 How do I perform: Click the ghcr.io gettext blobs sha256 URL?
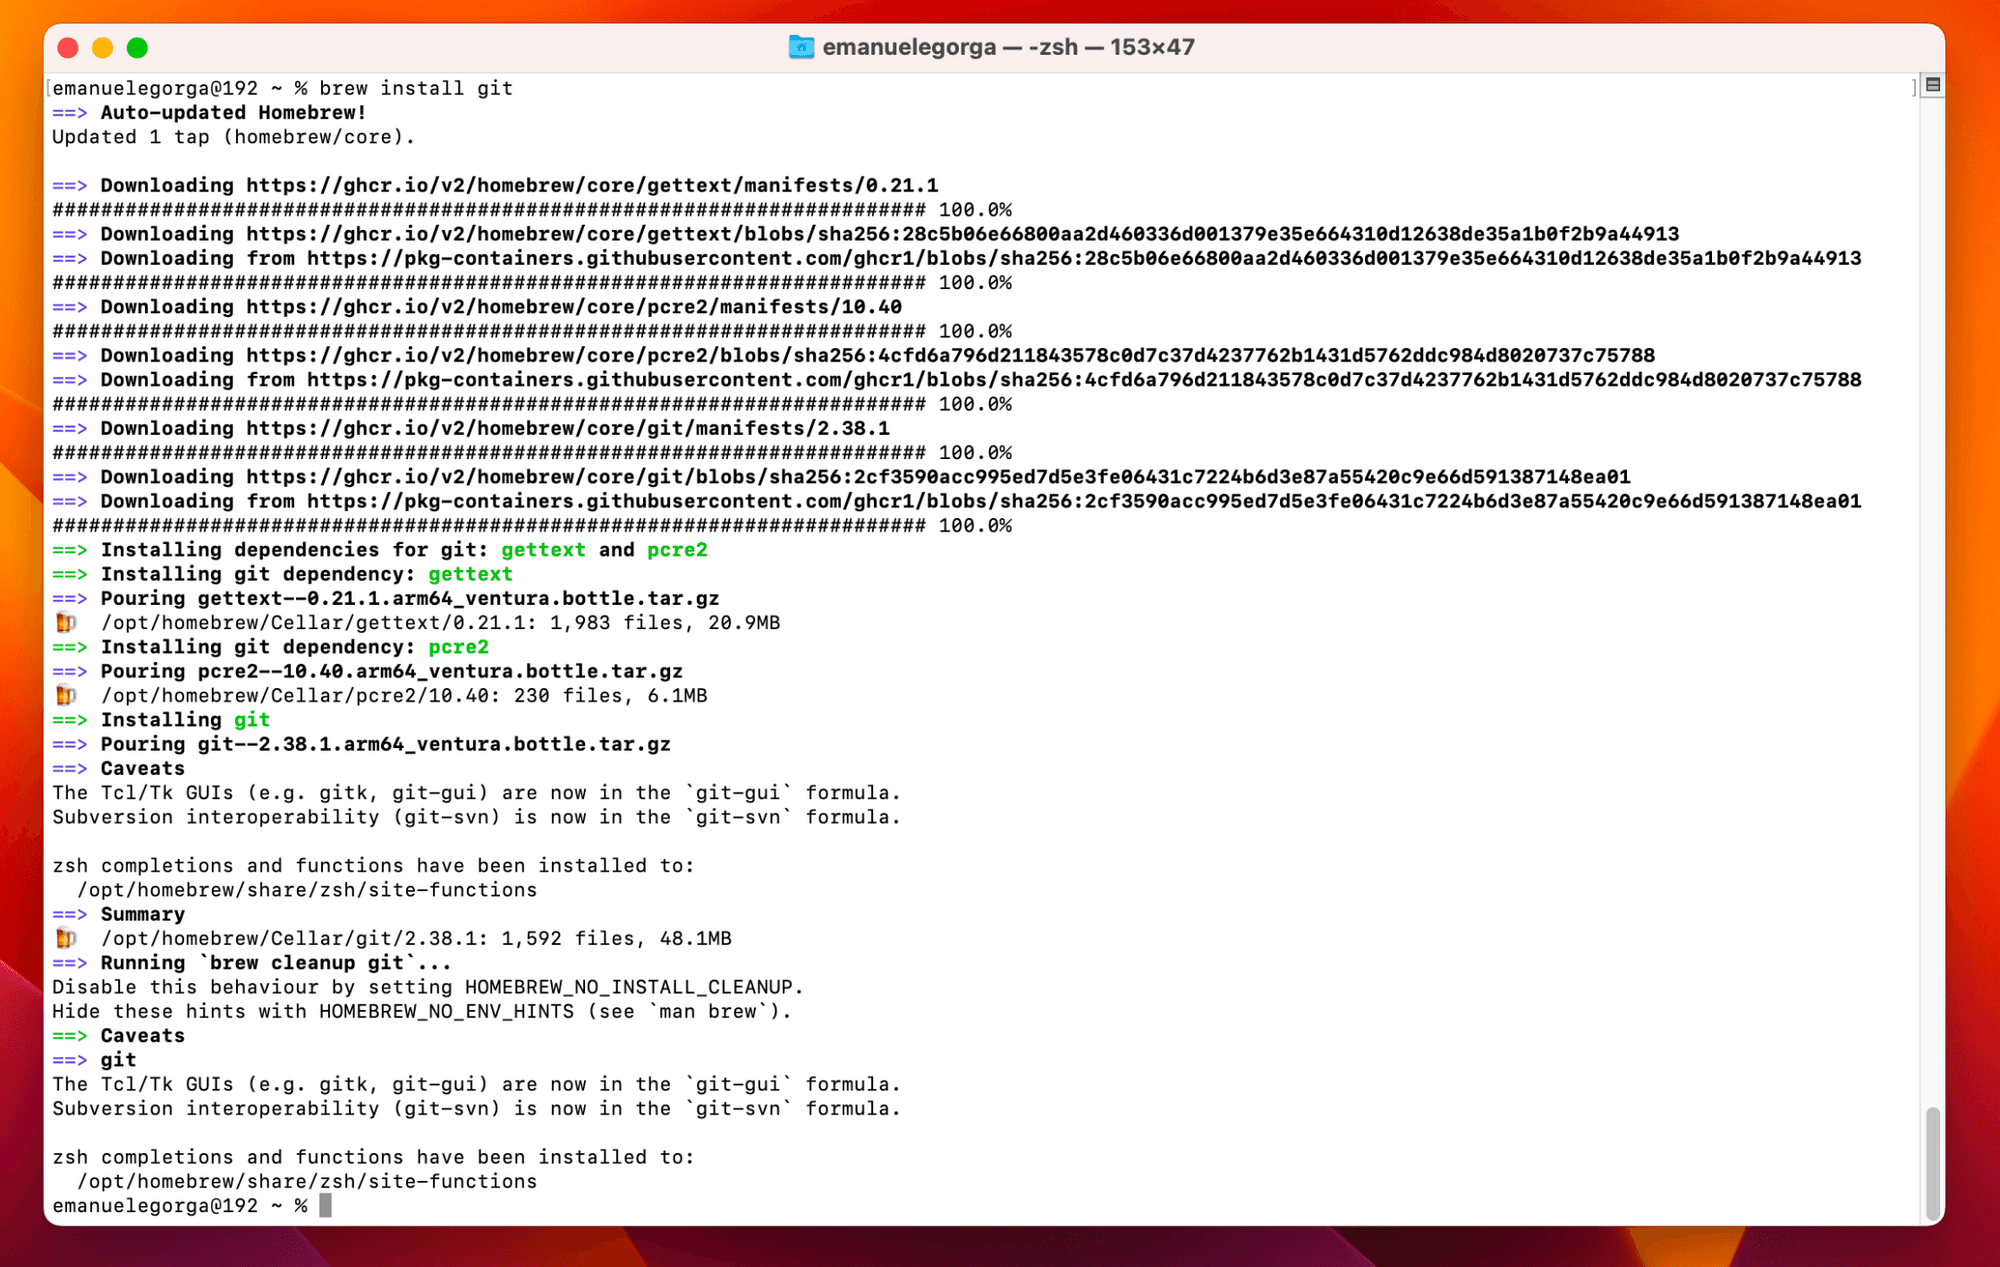pyautogui.click(x=963, y=234)
